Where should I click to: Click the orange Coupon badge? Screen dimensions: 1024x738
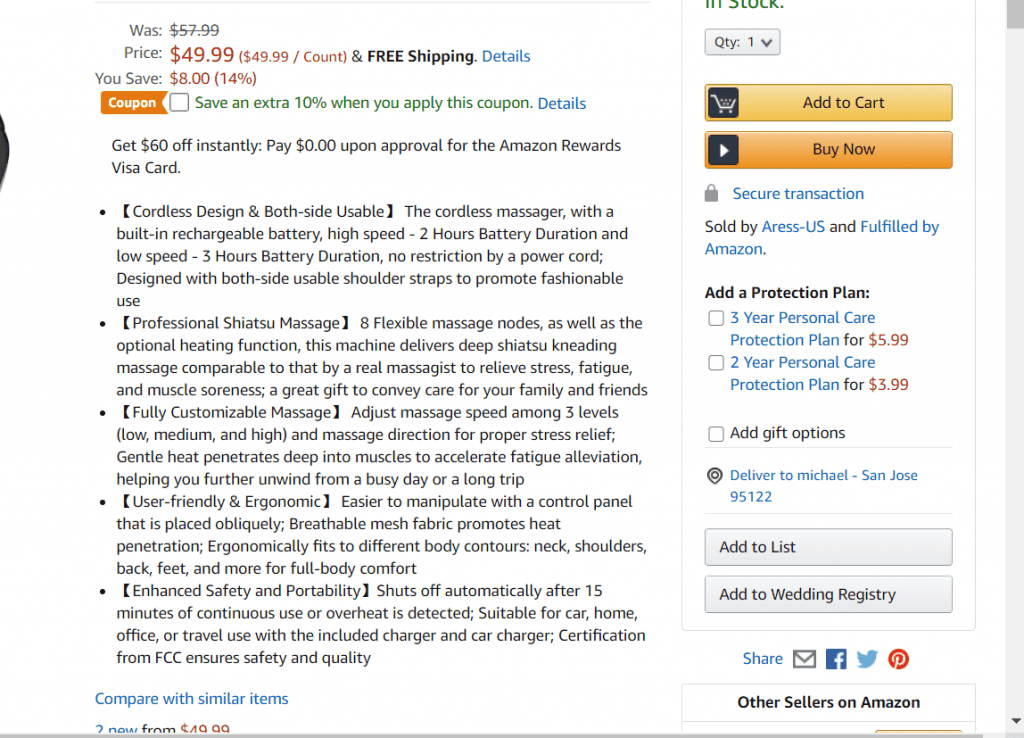tap(130, 102)
